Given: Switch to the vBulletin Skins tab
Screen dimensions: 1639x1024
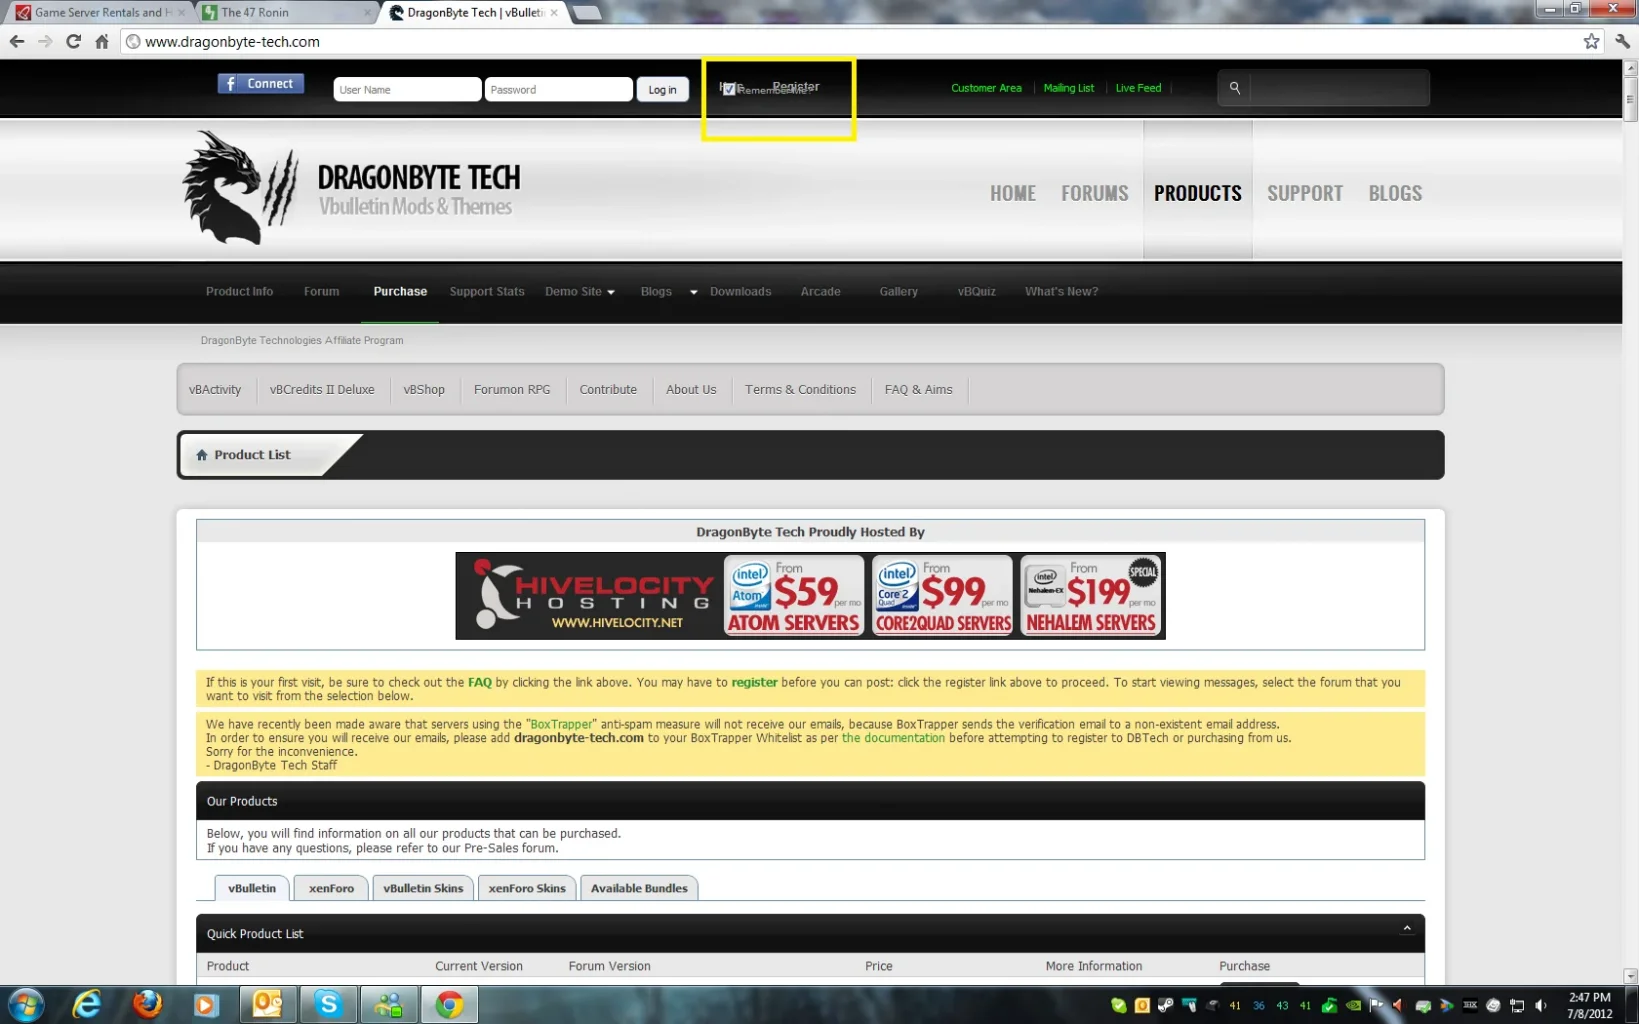Looking at the screenshot, I should (423, 888).
